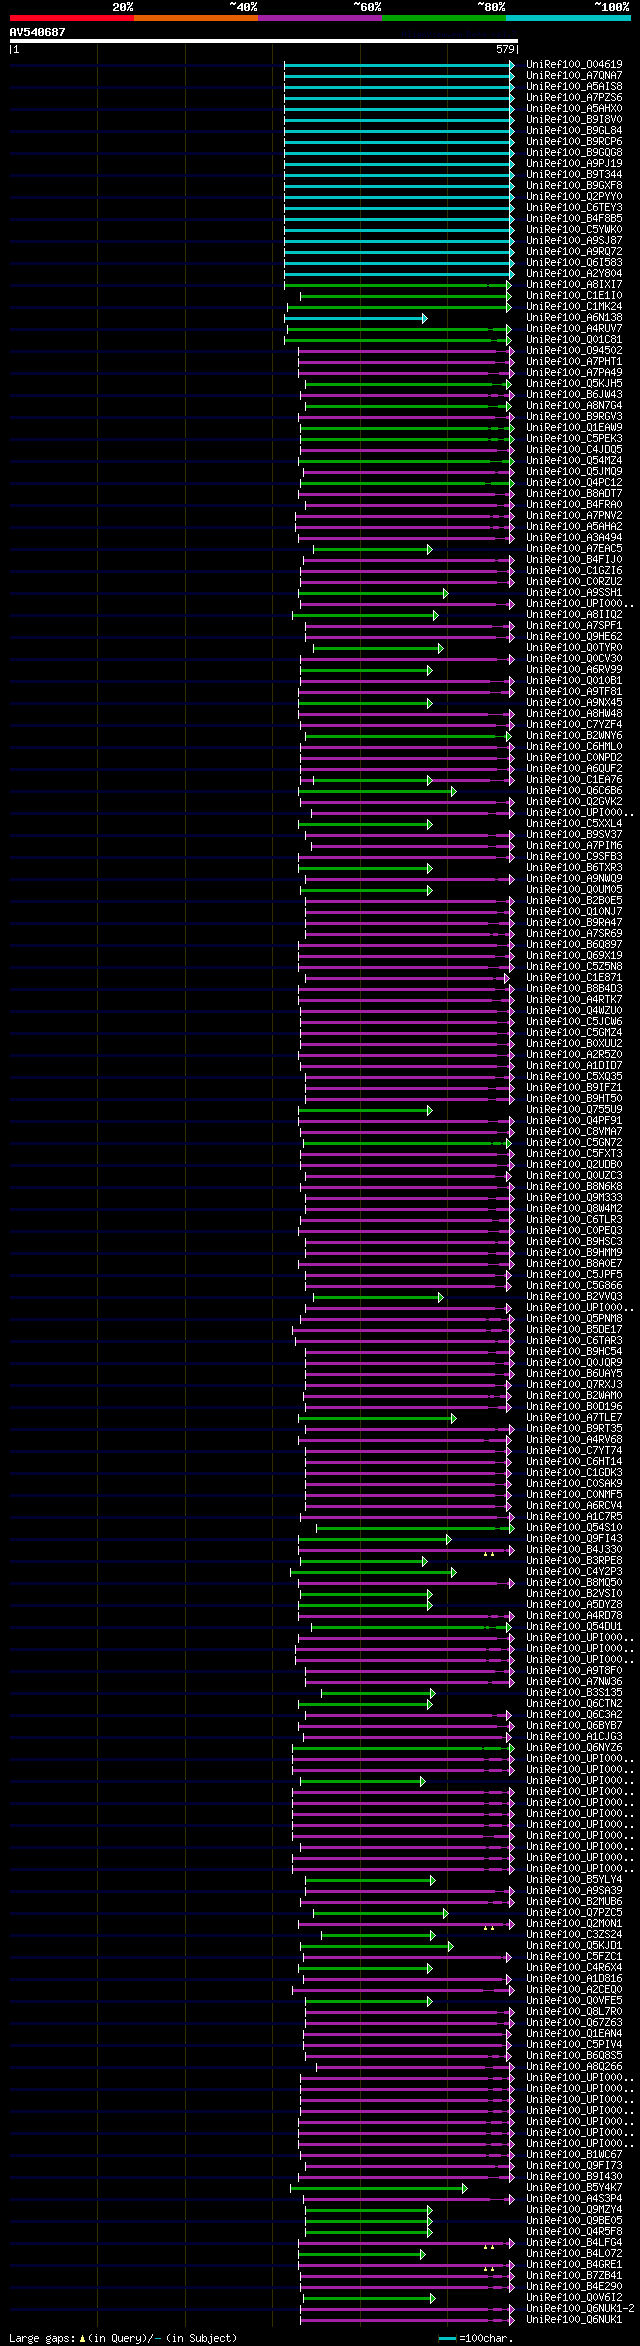Click the green bar for UniRef100_Q6C6B6
This screenshot has width=640, height=2346.
pyautogui.click(x=378, y=791)
